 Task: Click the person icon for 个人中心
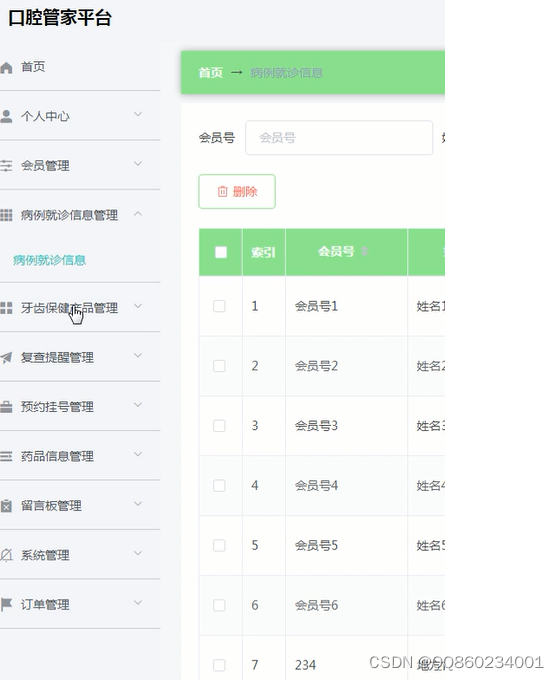(x=6, y=116)
